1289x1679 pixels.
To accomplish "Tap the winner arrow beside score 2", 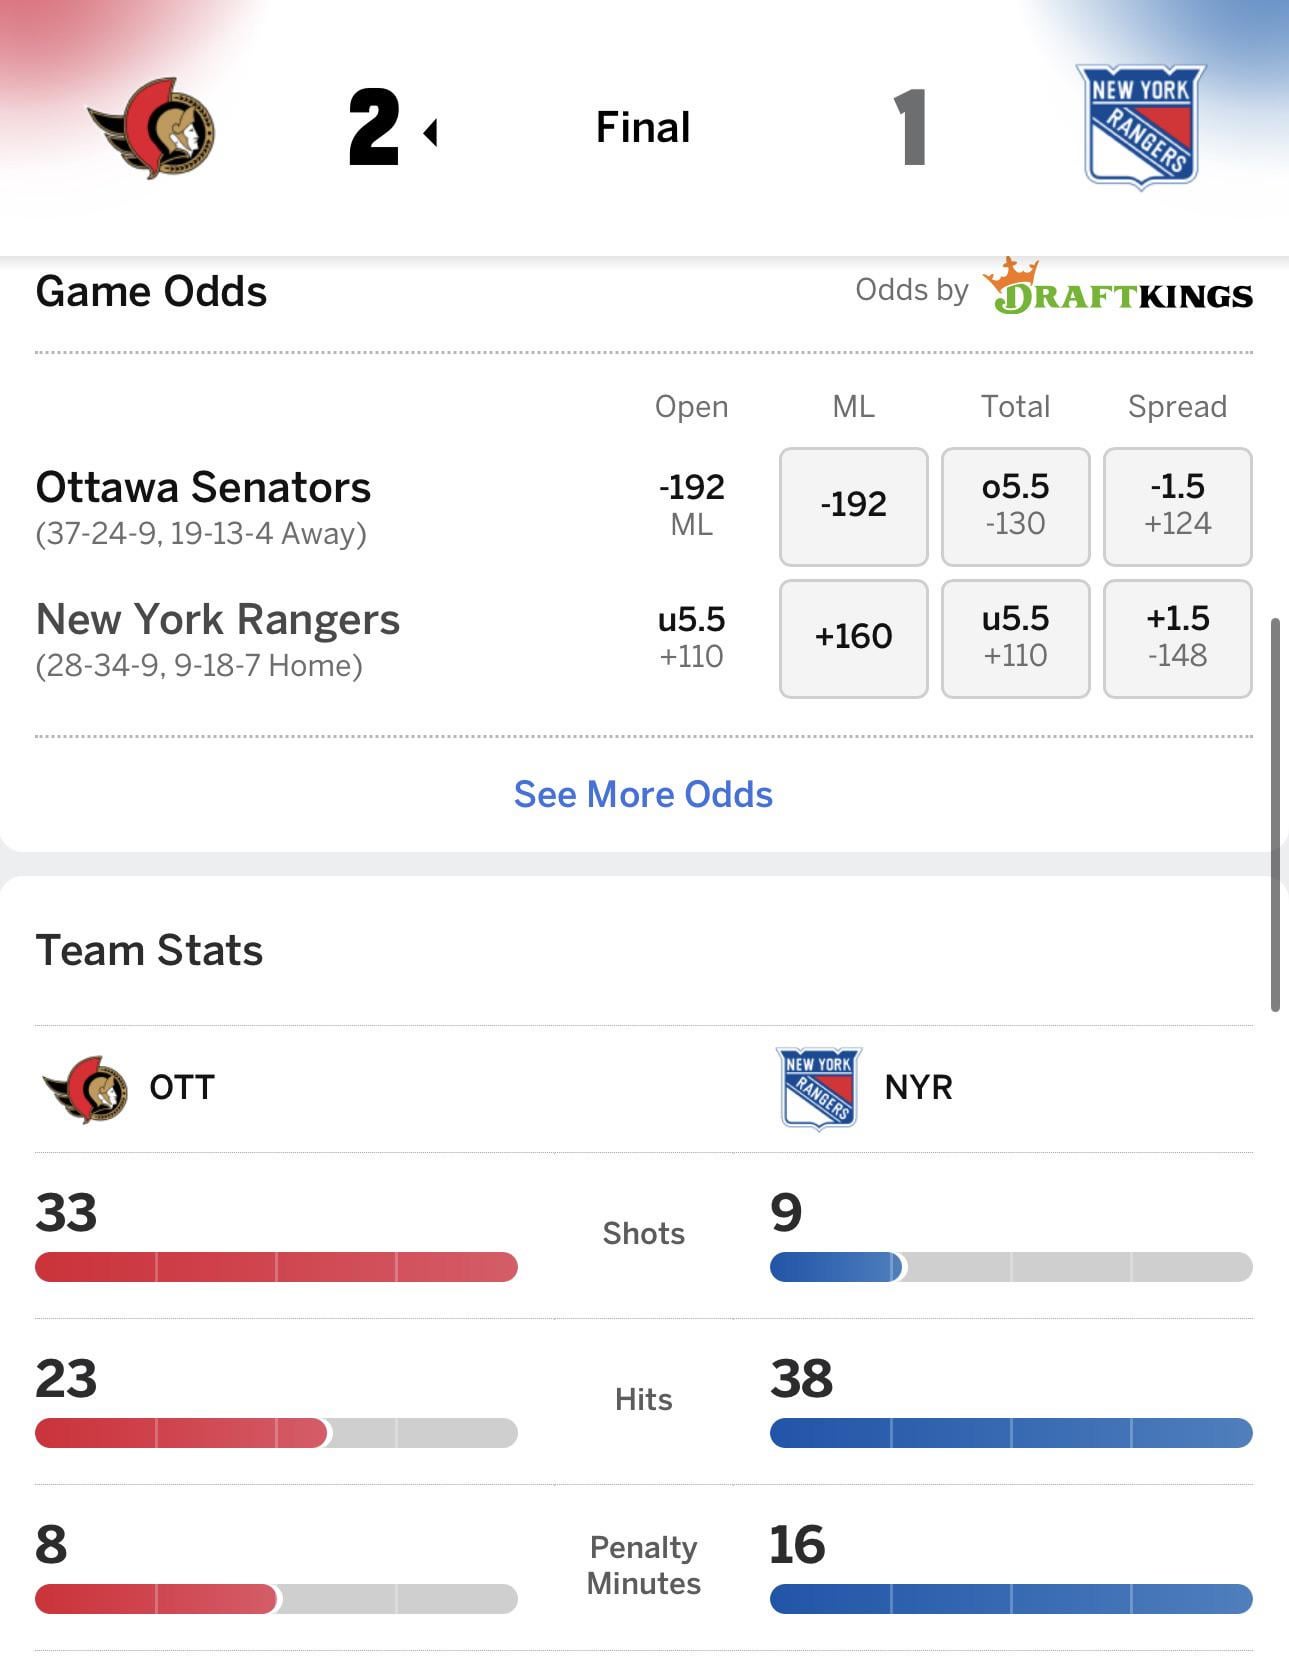I will tap(431, 132).
